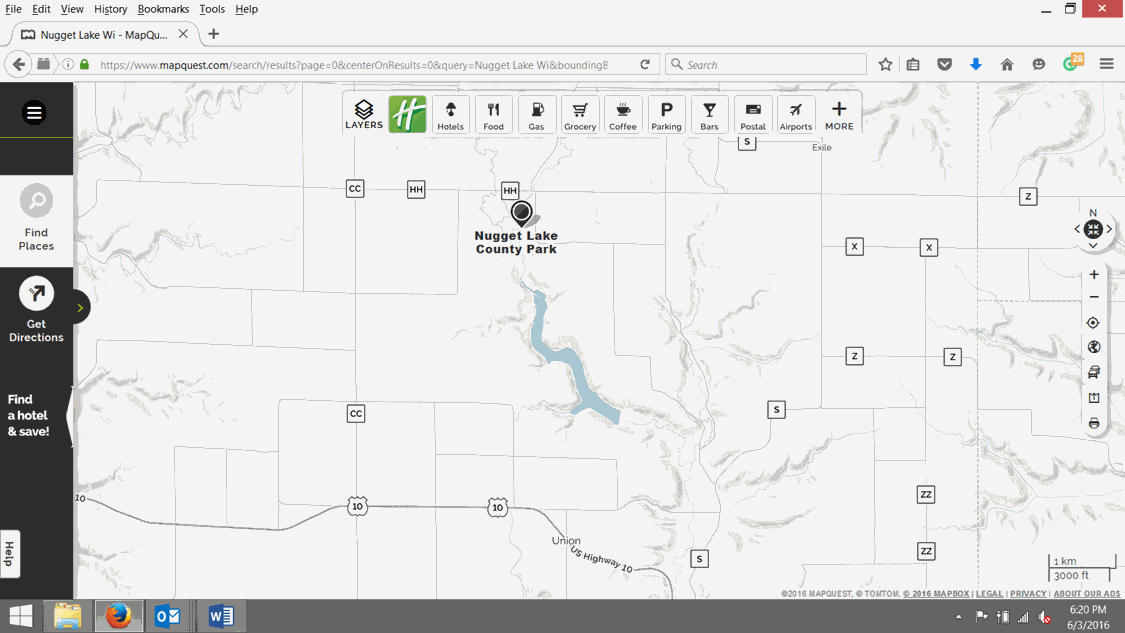Rotate map right with compass arrow
Screen dimensions: 1125x633
(1109, 229)
